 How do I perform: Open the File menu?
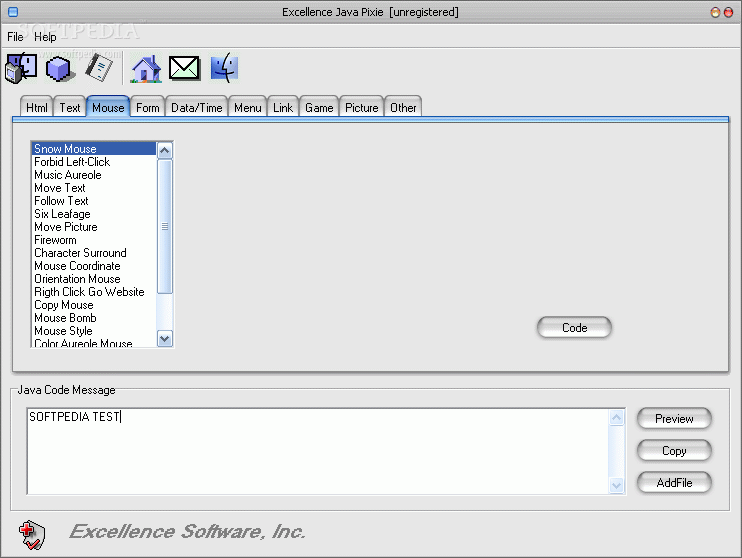15,37
